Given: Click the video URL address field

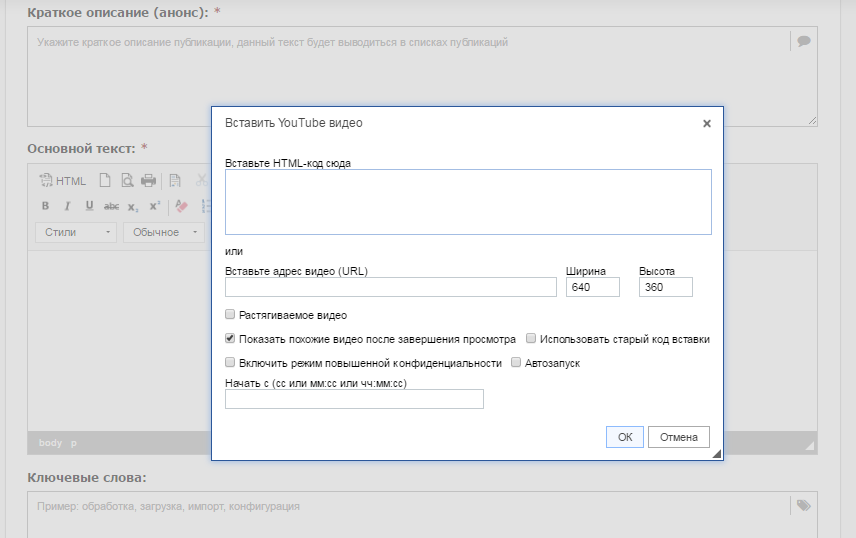Looking at the screenshot, I should (x=391, y=287).
